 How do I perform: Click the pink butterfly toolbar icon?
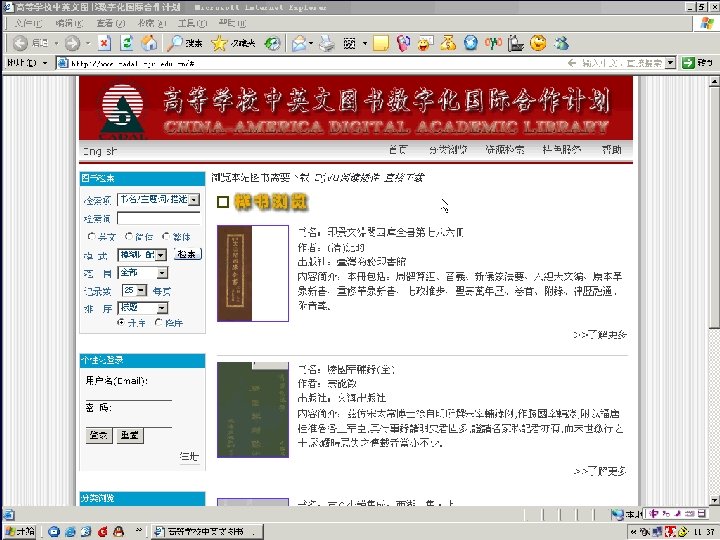pos(403,44)
